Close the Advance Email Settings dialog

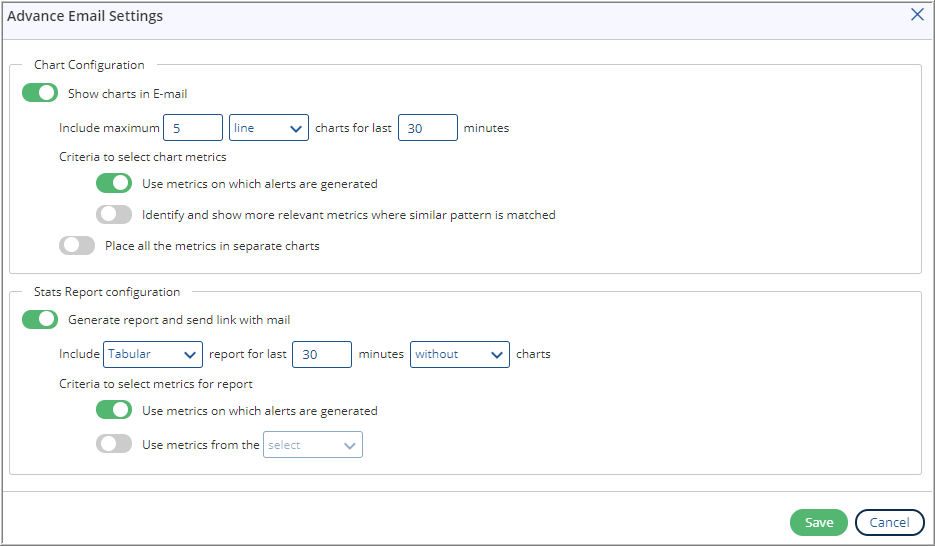point(917,14)
